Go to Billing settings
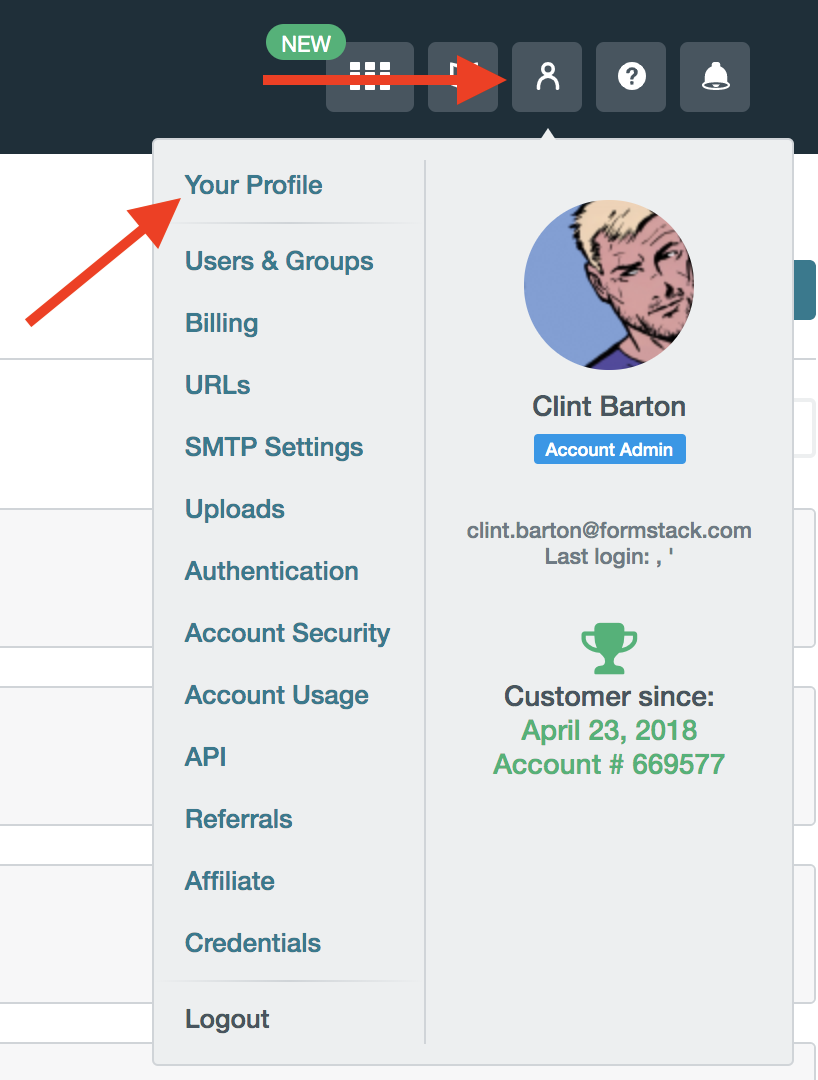The image size is (818, 1080). pos(222,323)
